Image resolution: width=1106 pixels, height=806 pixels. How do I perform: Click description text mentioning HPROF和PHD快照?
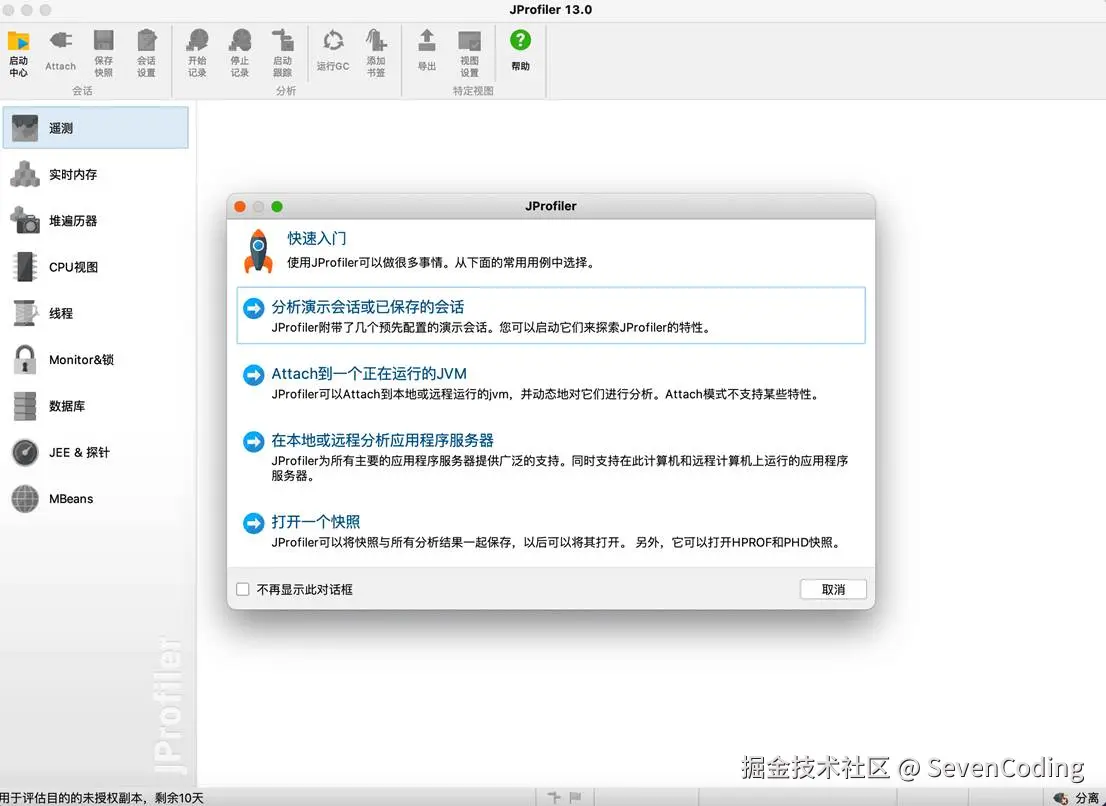click(x=557, y=542)
